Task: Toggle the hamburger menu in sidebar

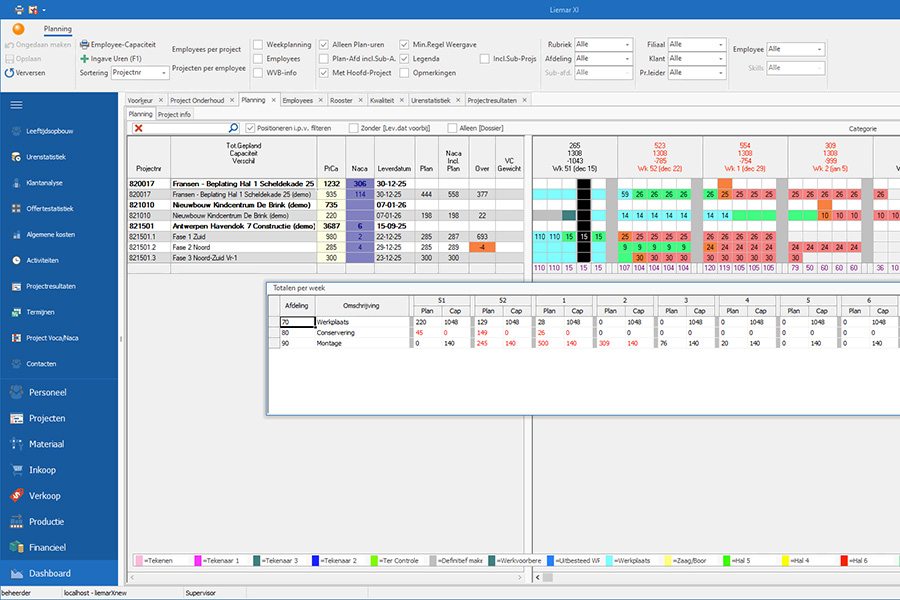Action: point(17,104)
